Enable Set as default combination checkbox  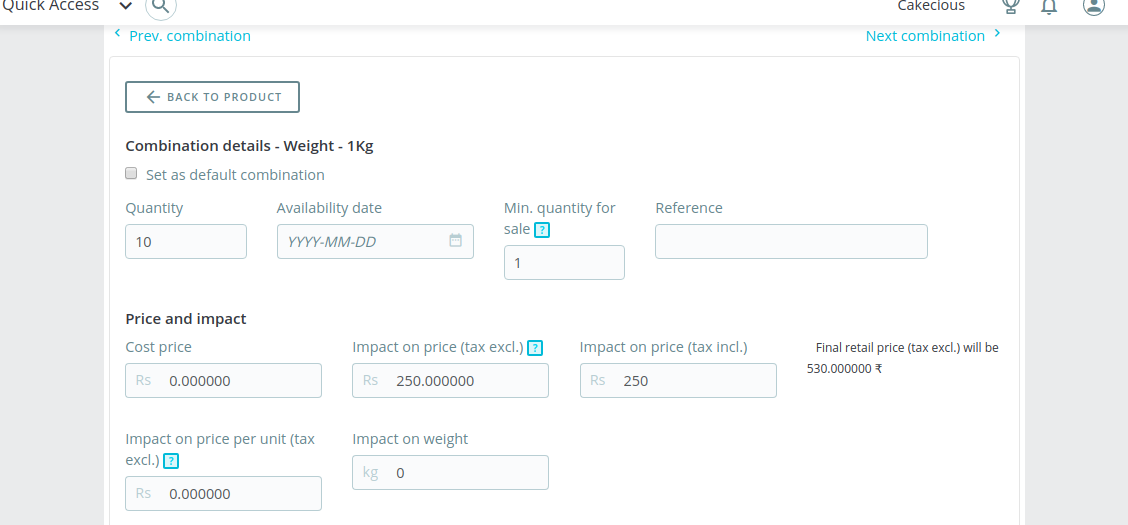pos(131,174)
